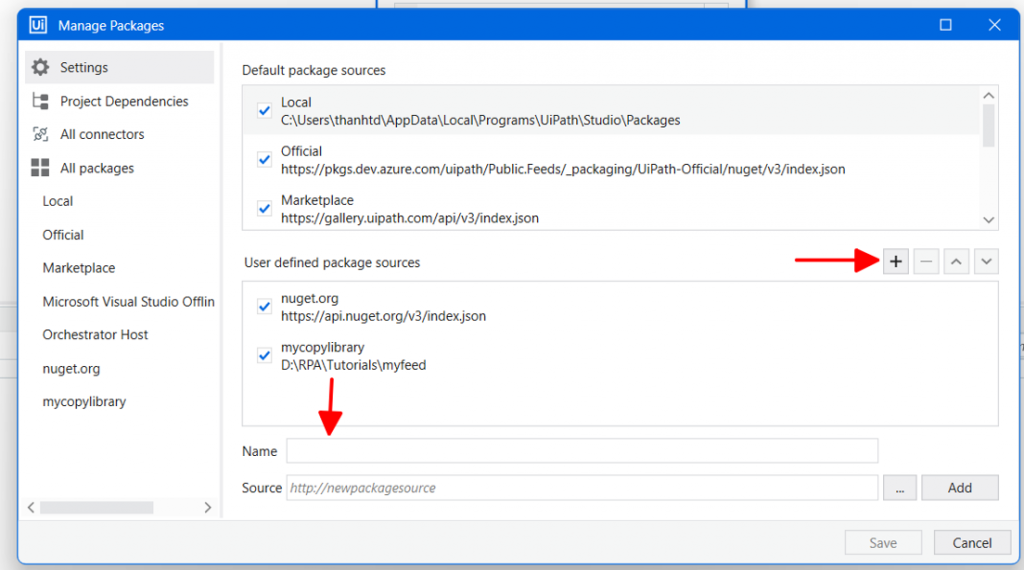This screenshot has width=1024, height=570.
Task: Switch to All packages
Action: (x=120, y=168)
